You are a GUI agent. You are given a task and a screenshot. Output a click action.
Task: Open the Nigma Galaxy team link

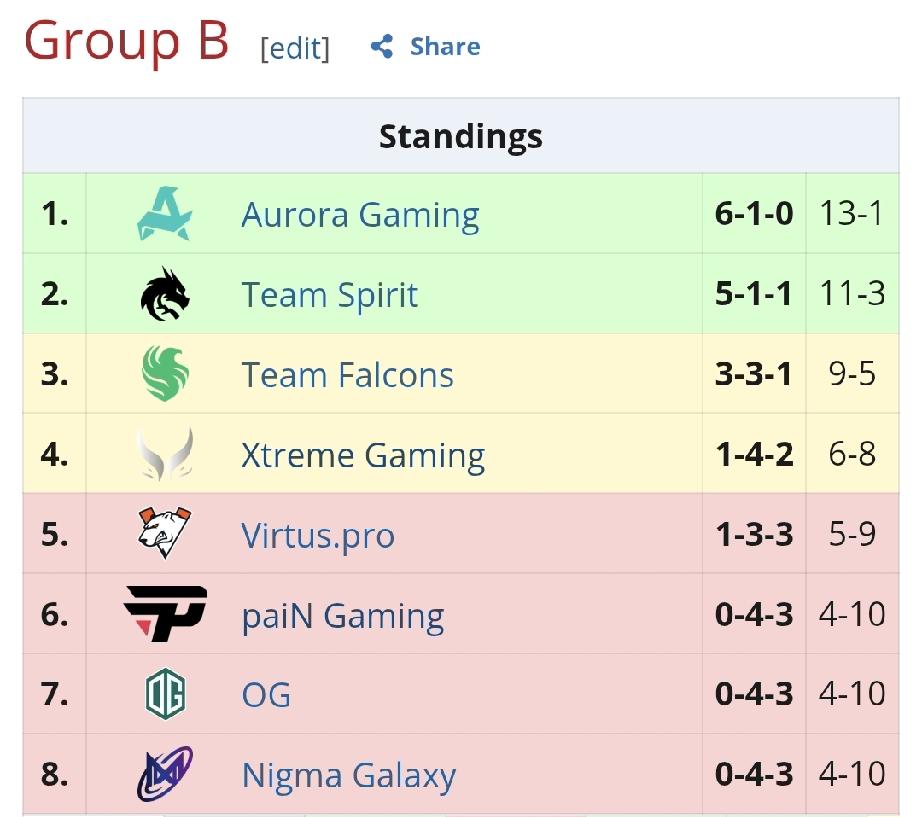pyautogui.click(x=348, y=775)
